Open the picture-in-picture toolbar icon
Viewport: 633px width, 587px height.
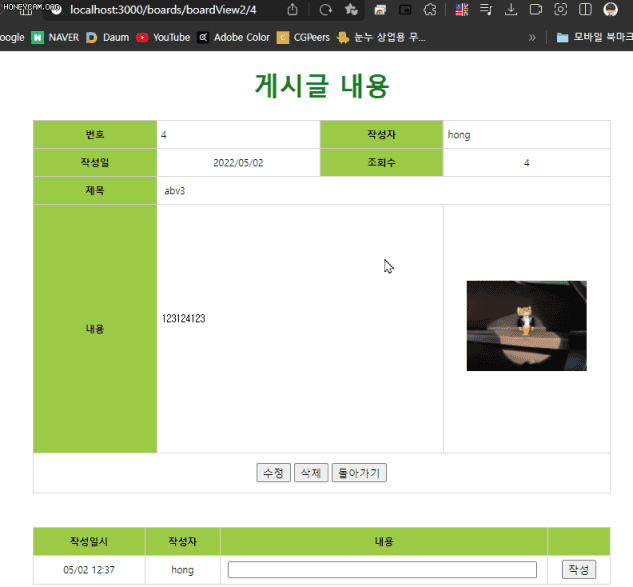point(405,9)
